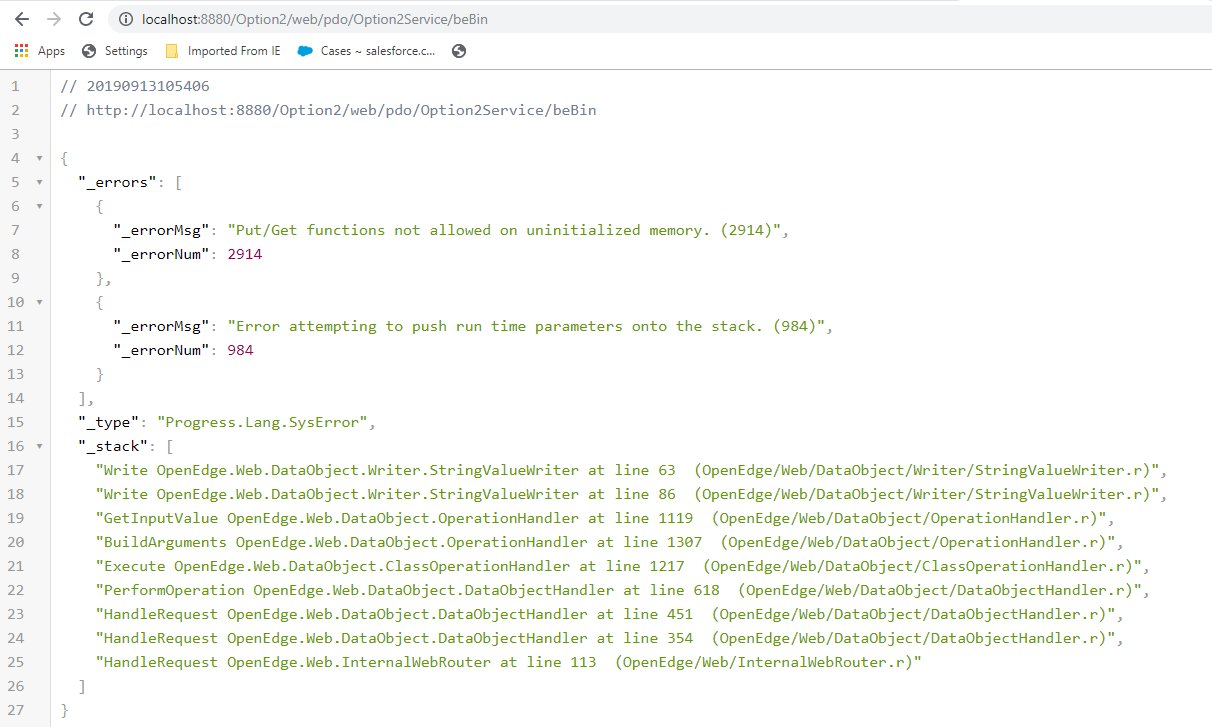
Task: Select the _errorNum value 984
Action: [x=240, y=350]
